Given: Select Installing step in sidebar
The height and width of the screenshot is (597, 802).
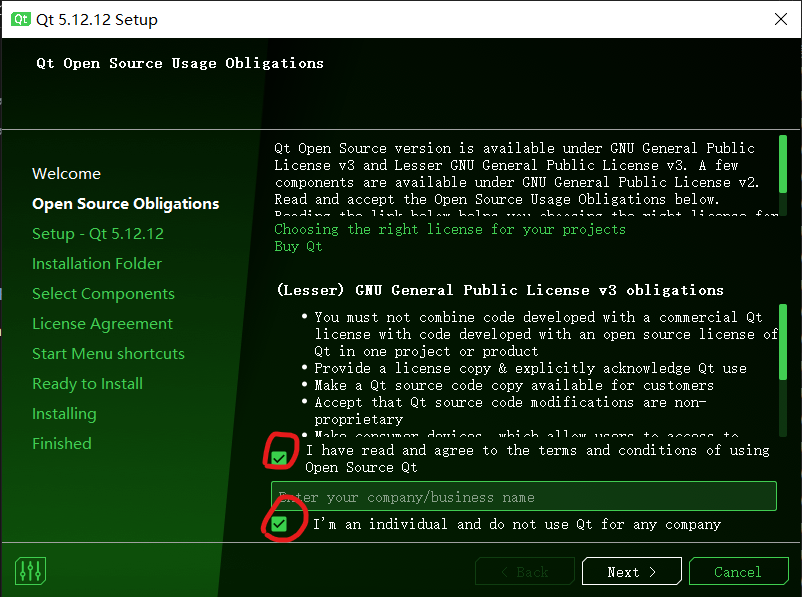Looking at the screenshot, I should (64, 414).
